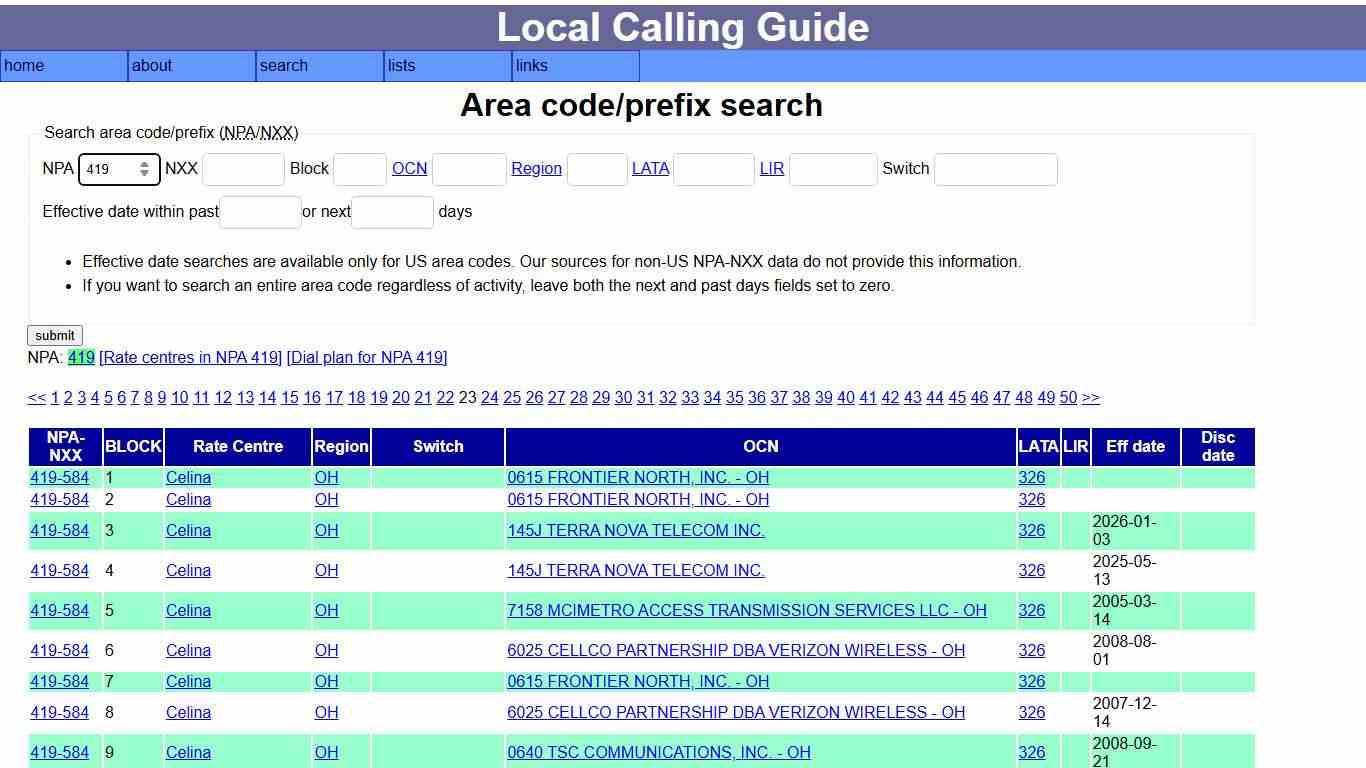Open the "about" navigation item

click(152, 66)
